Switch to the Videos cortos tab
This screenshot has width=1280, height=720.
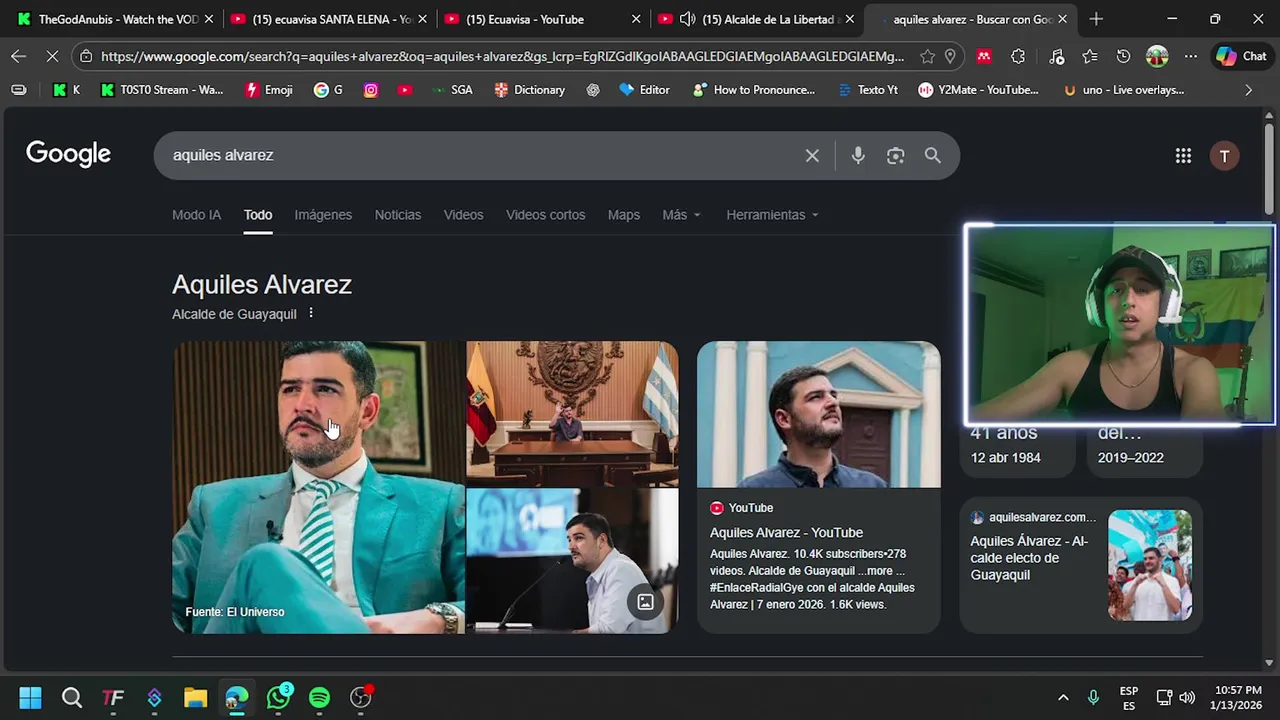pyautogui.click(x=545, y=215)
